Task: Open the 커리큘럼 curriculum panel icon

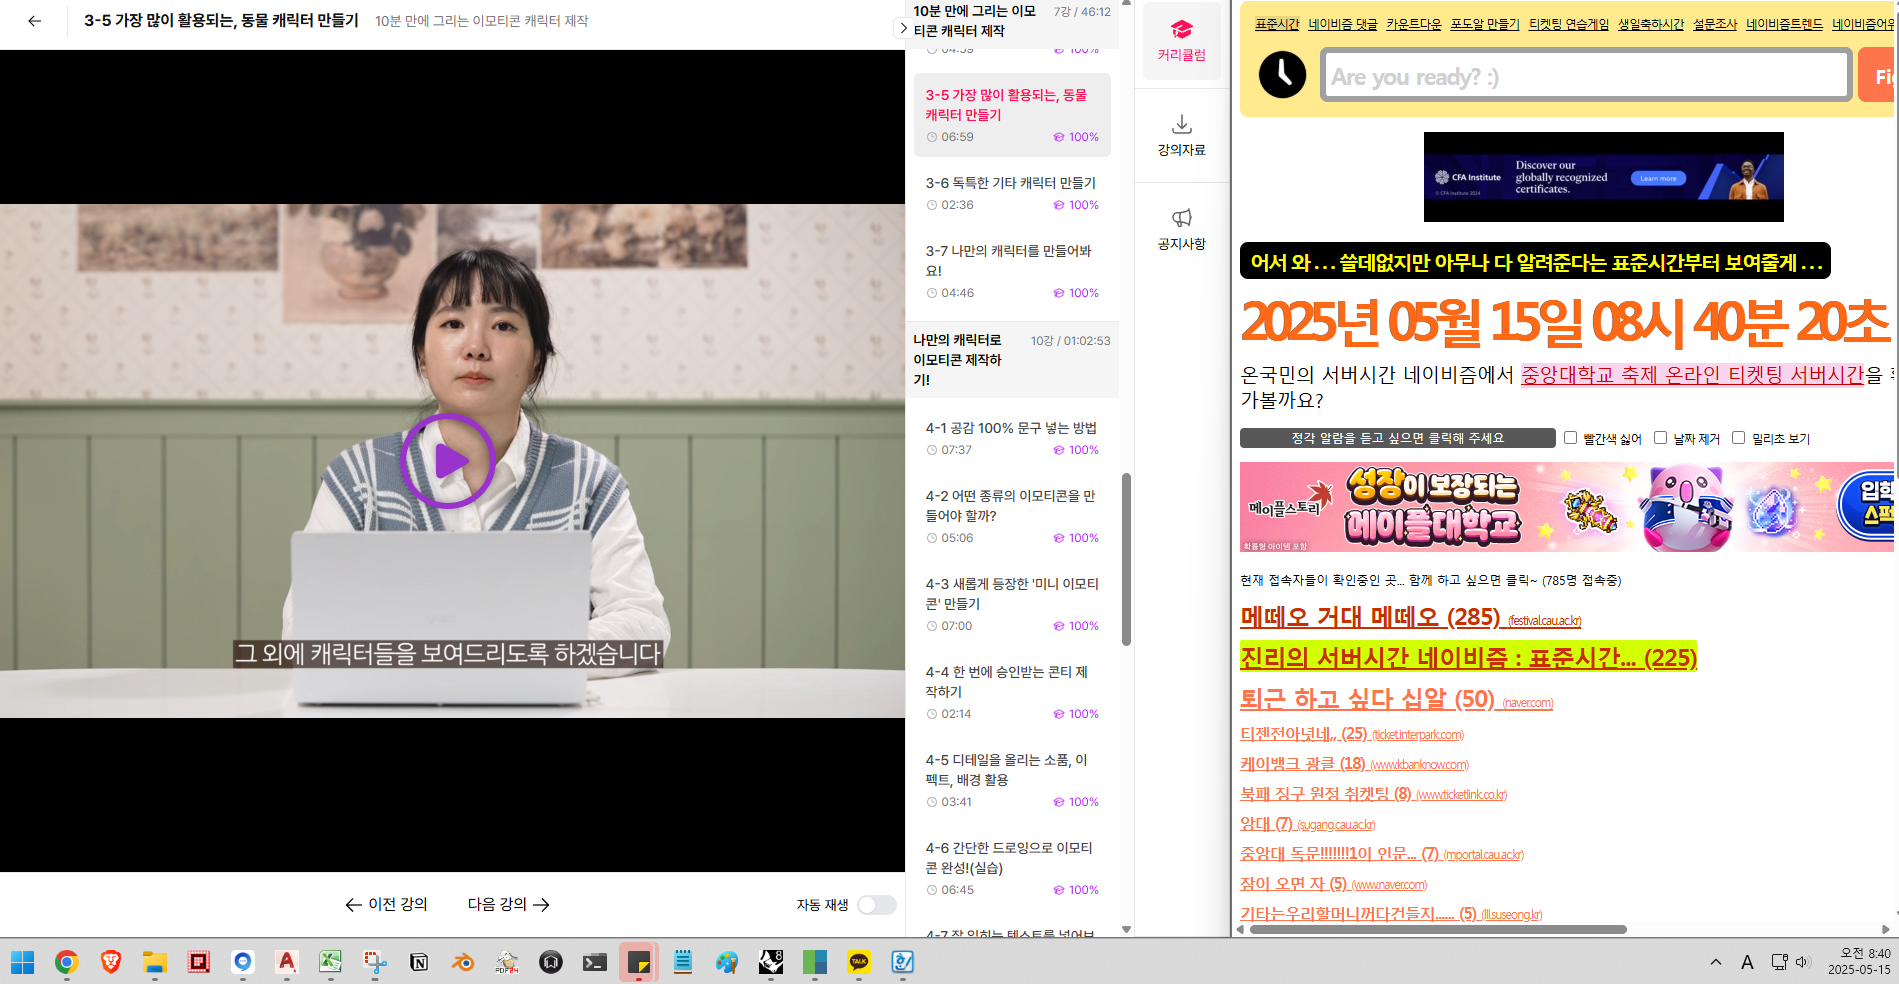Action: [1181, 41]
